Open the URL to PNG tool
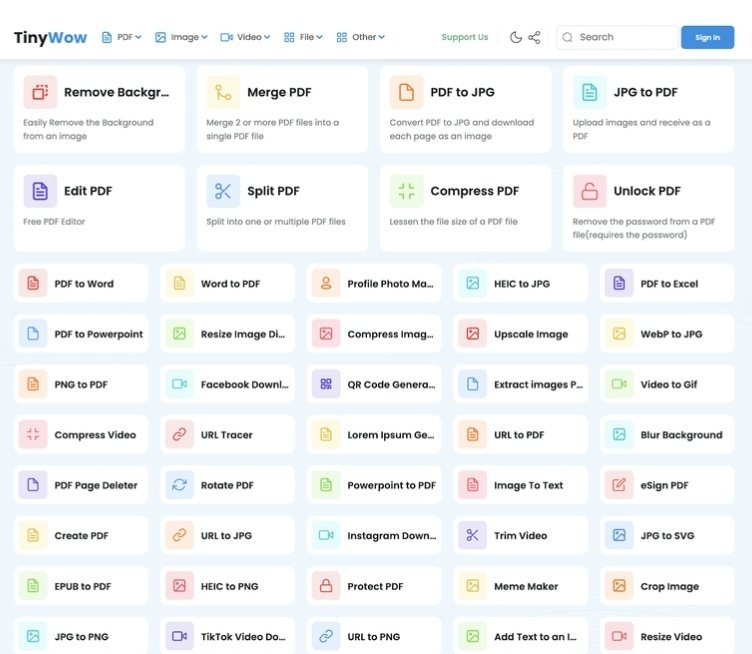 click(374, 636)
